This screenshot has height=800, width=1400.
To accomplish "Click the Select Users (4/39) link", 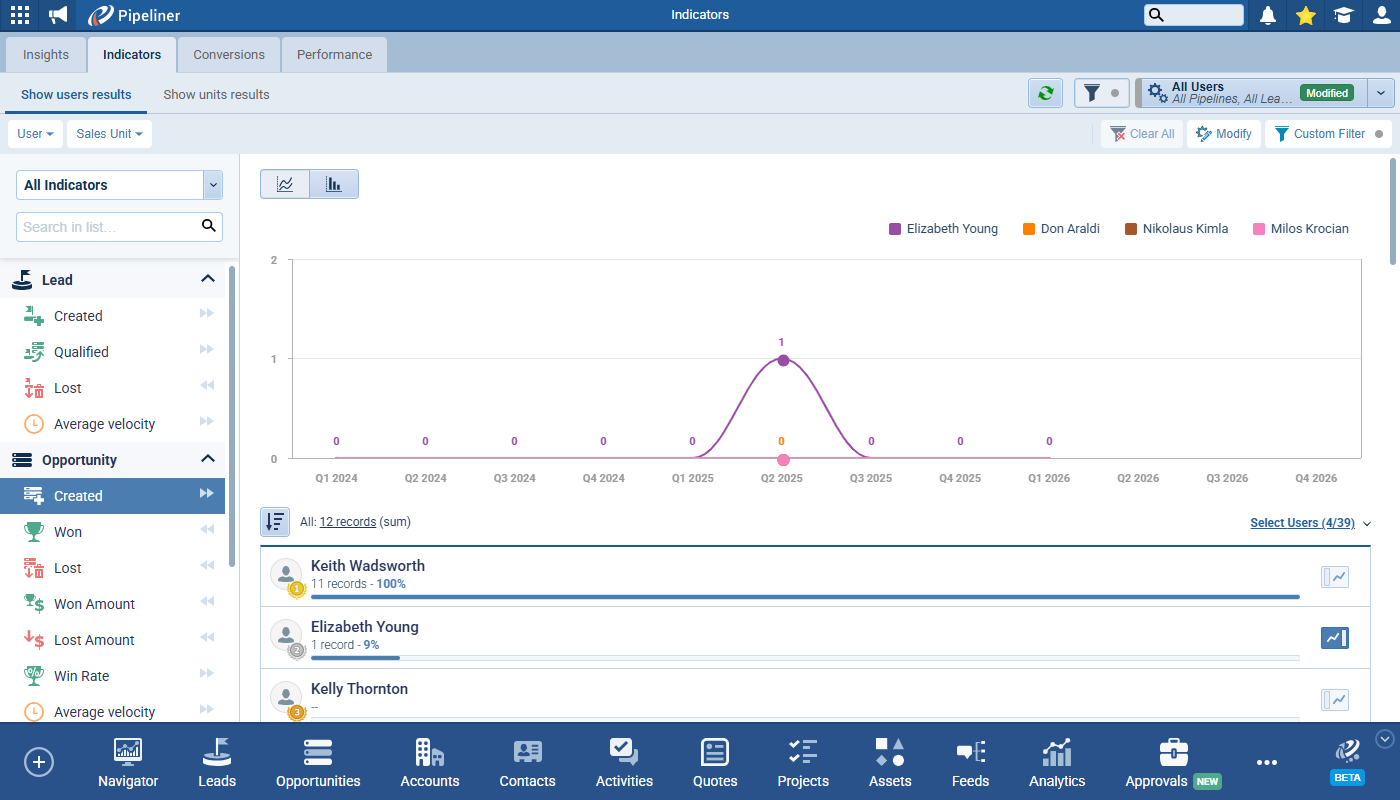I will click(1301, 523).
